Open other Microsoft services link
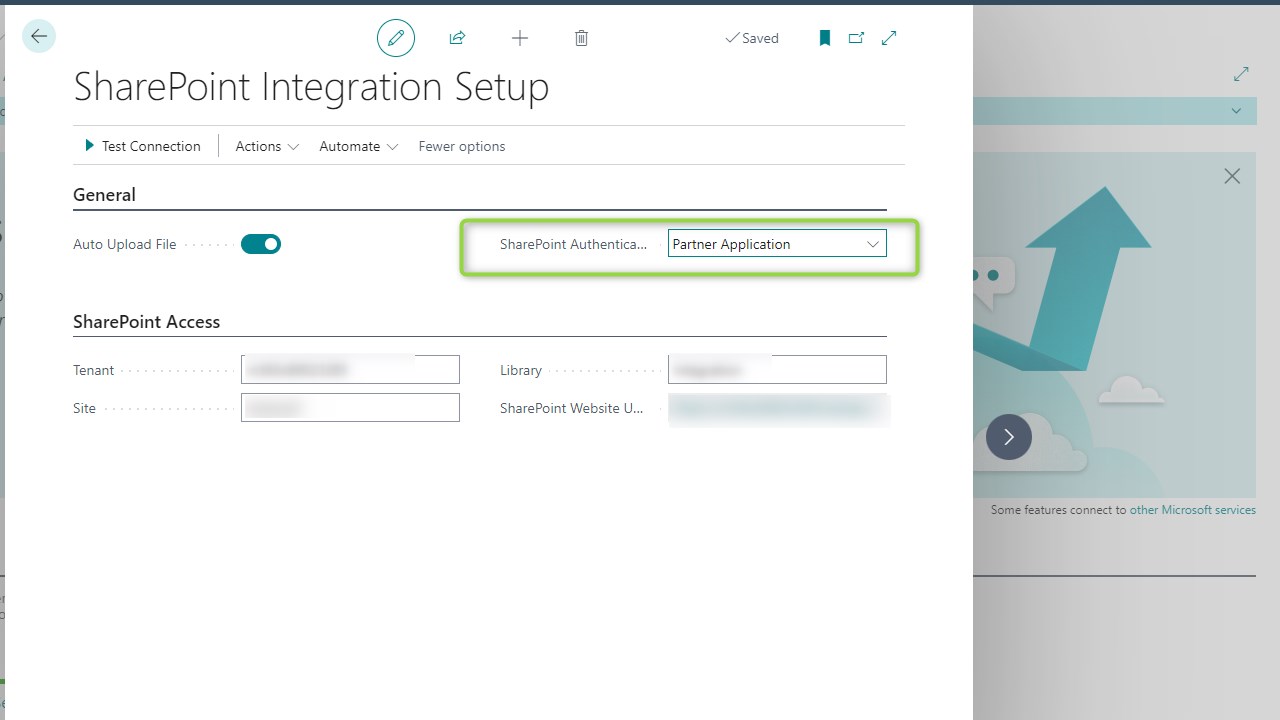 point(1193,510)
